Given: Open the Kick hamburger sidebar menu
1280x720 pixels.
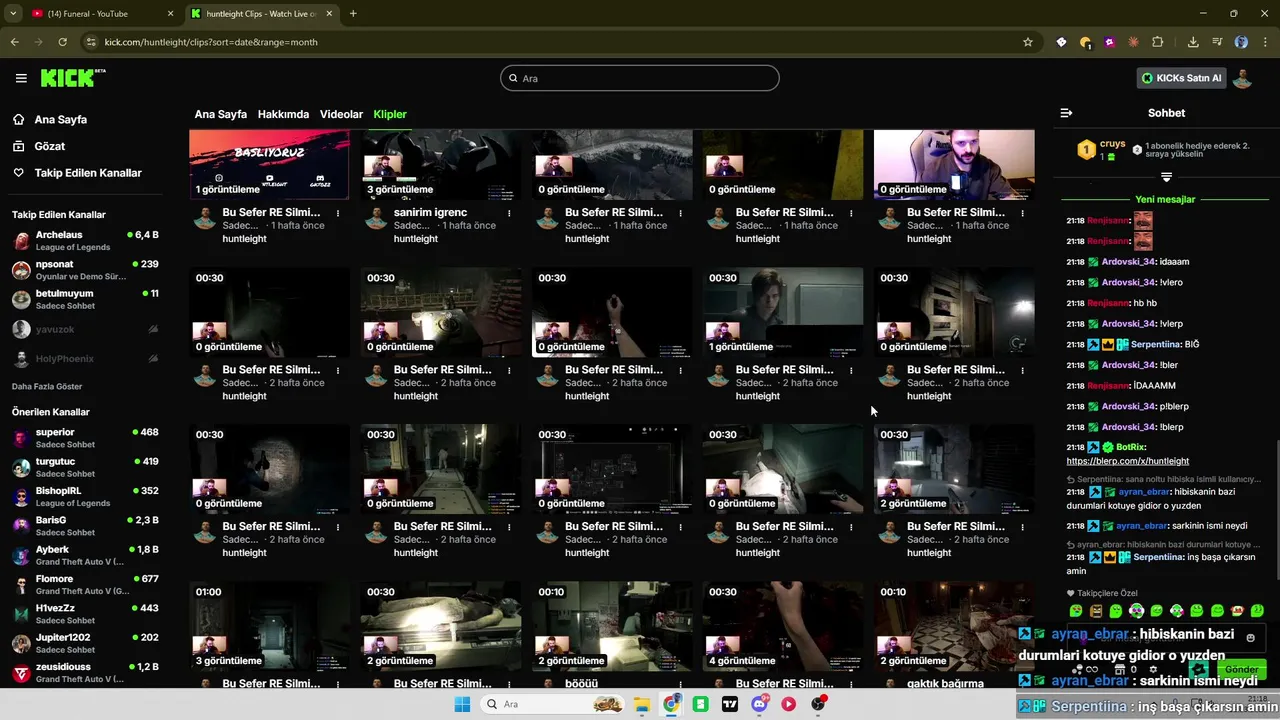Looking at the screenshot, I should point(21,78).
